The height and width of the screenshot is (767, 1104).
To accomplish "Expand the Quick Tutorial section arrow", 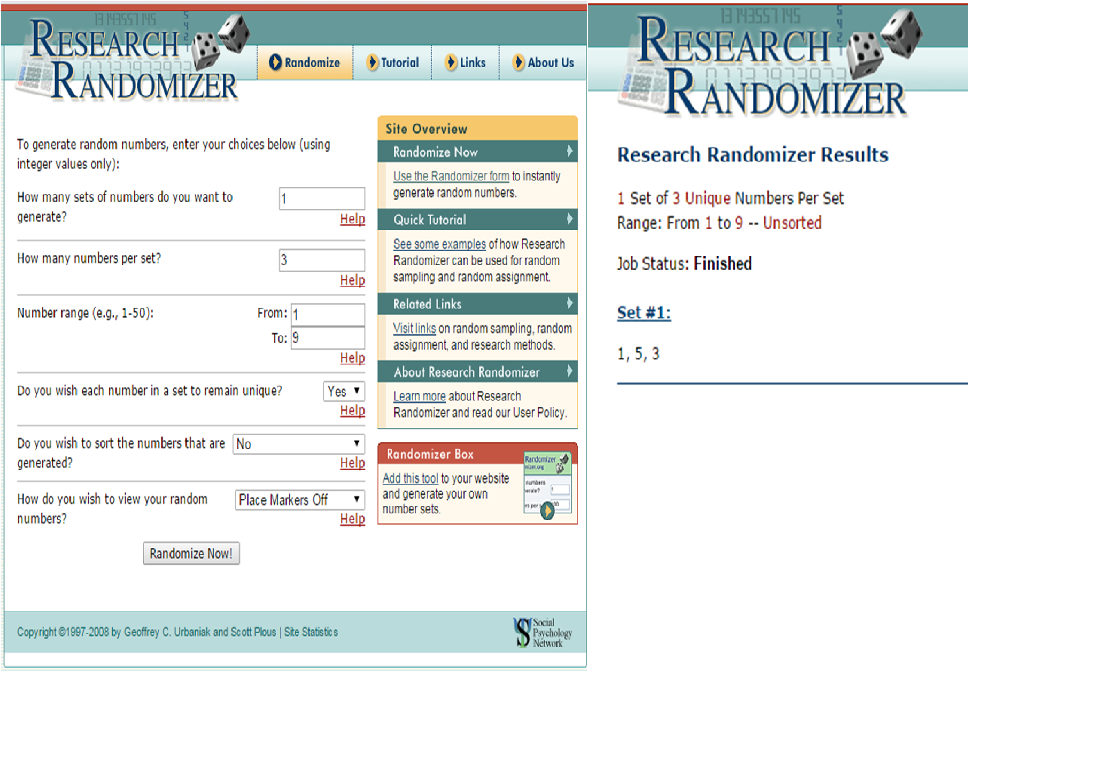I will pos(570,219).
